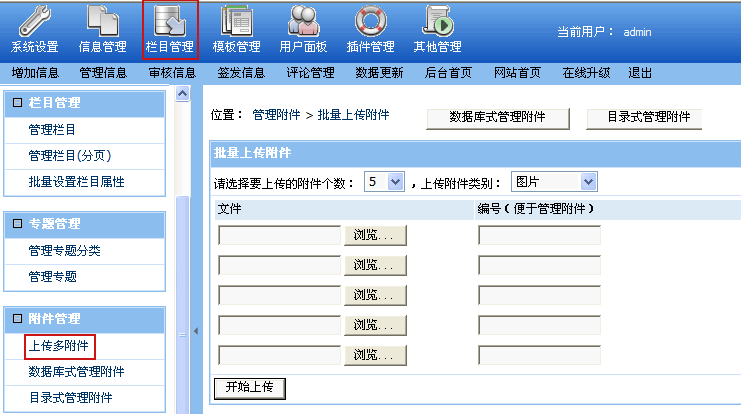Go to 评论管理 menu item
Image resolution: width=741 pixels, height=414 pixels.
tap(310, 73)
